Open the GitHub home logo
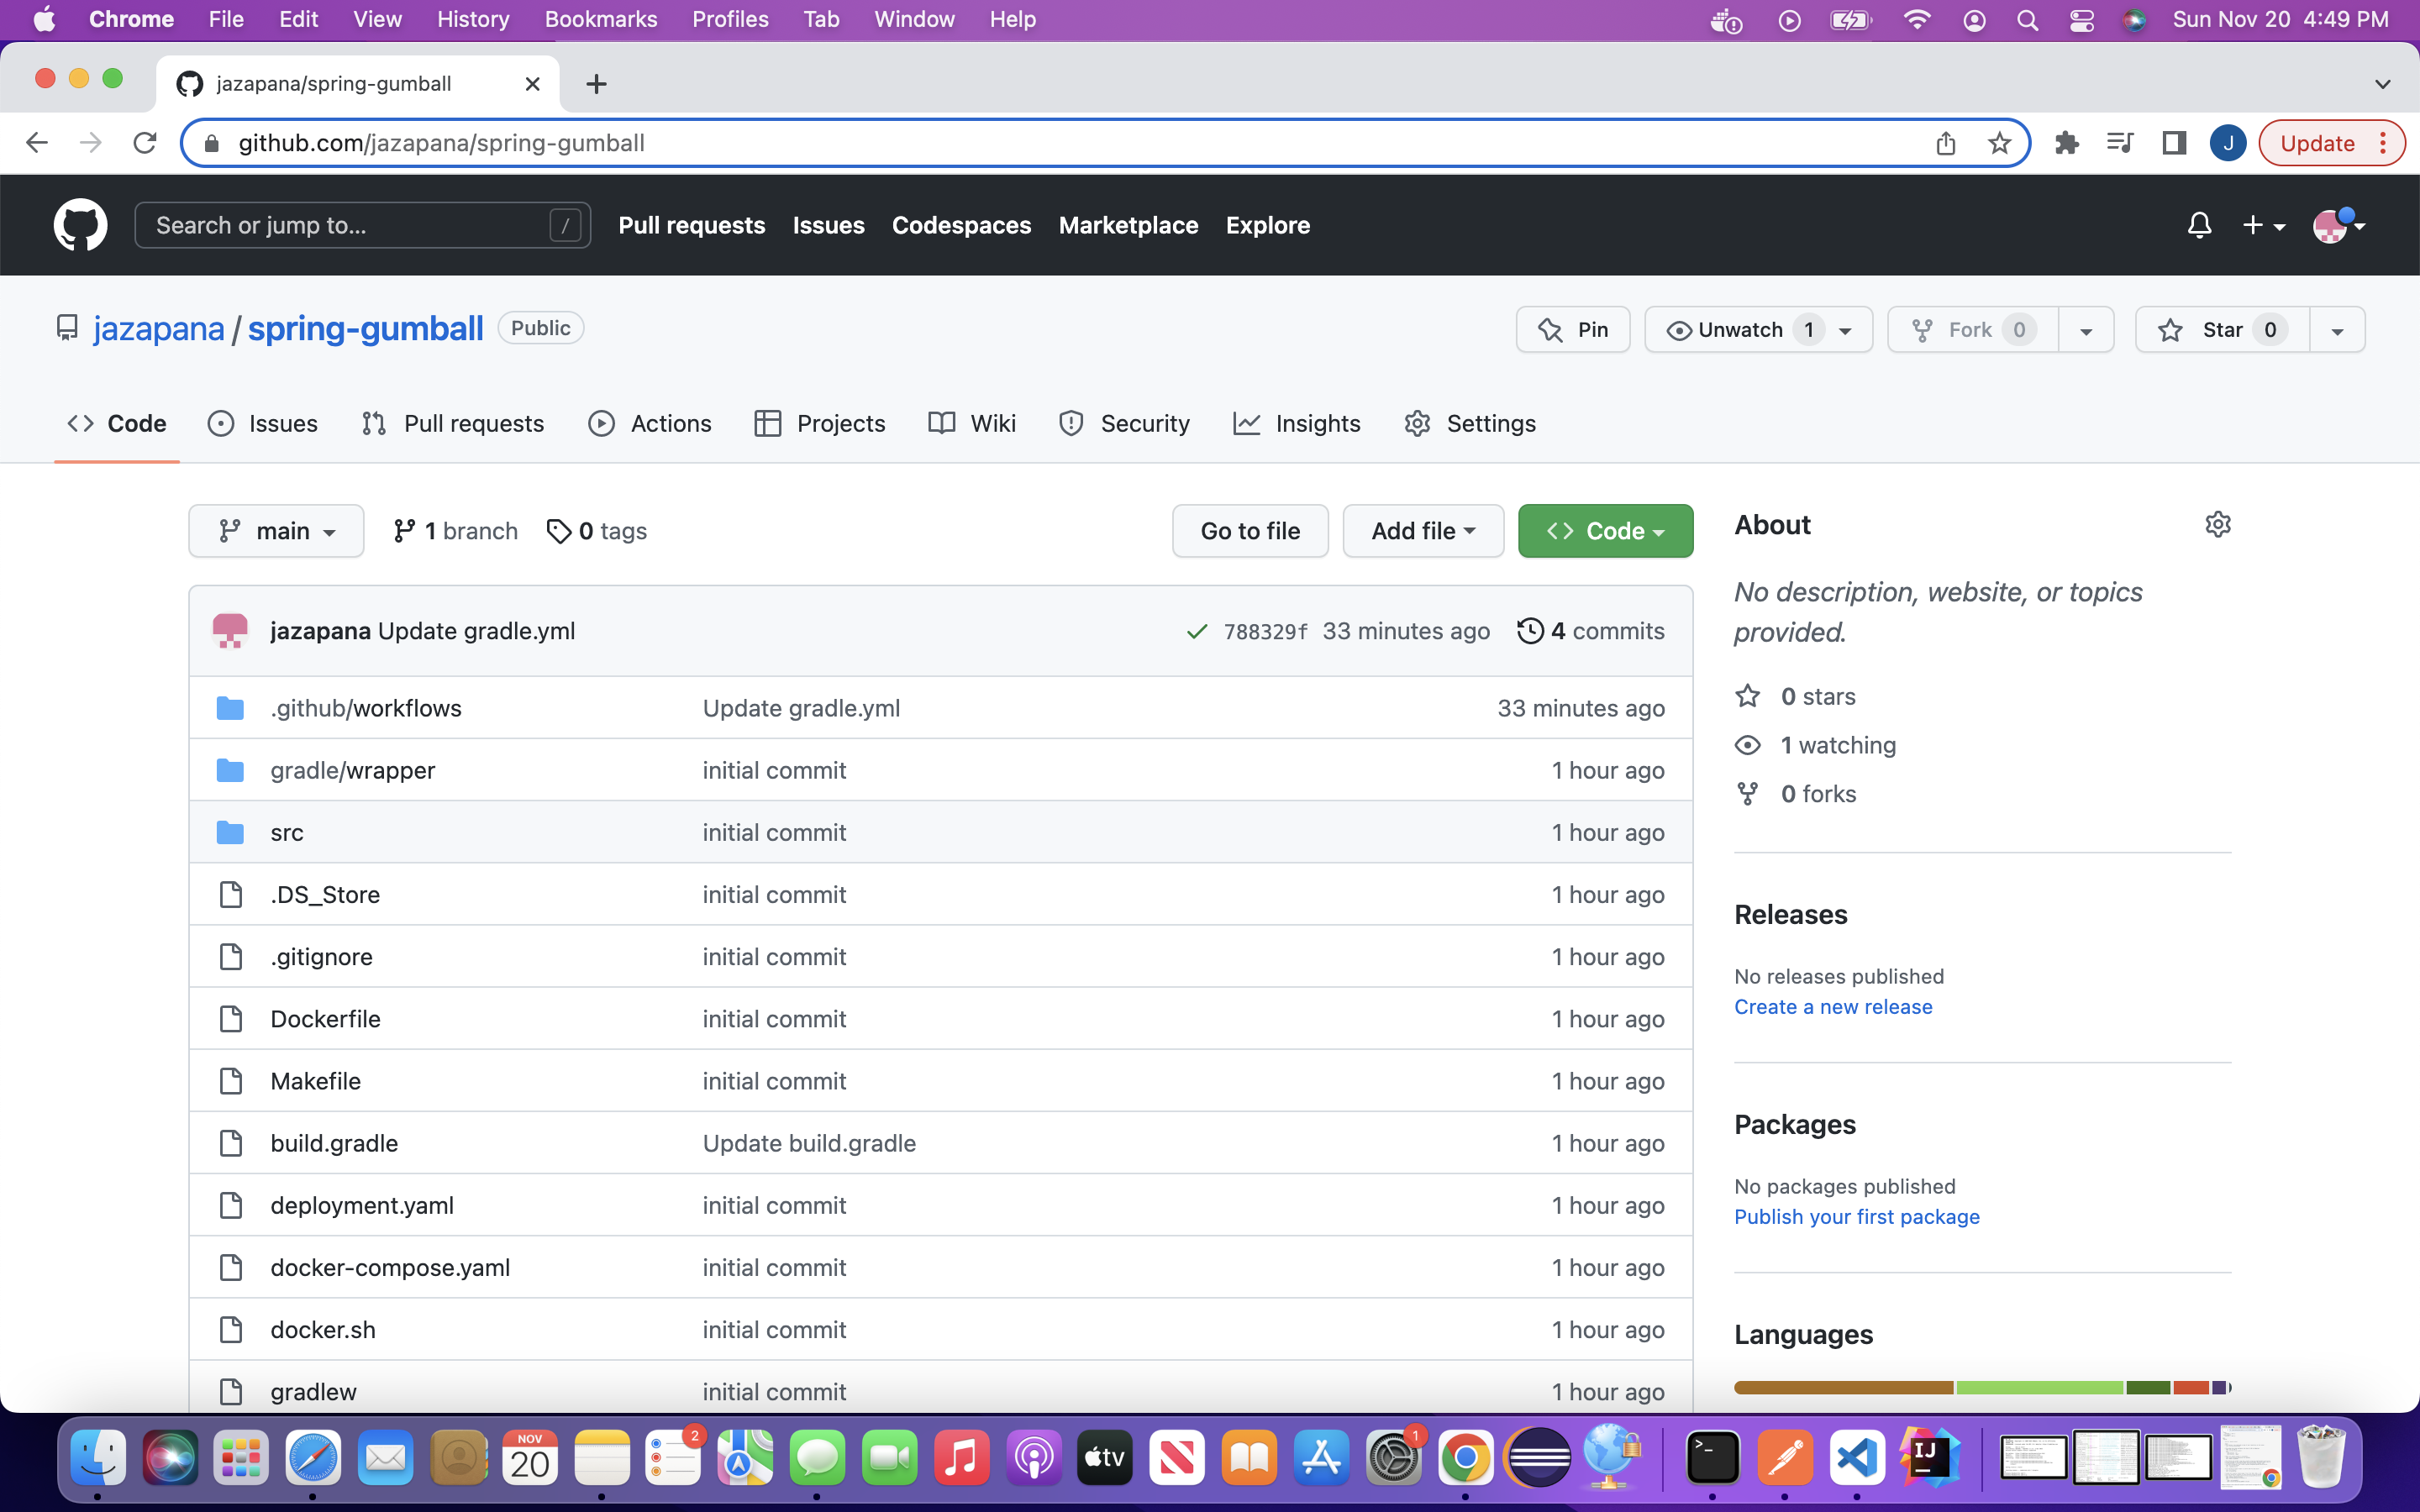The width and height of the screenshot is (2420, 1512). (x=80, y=224)
